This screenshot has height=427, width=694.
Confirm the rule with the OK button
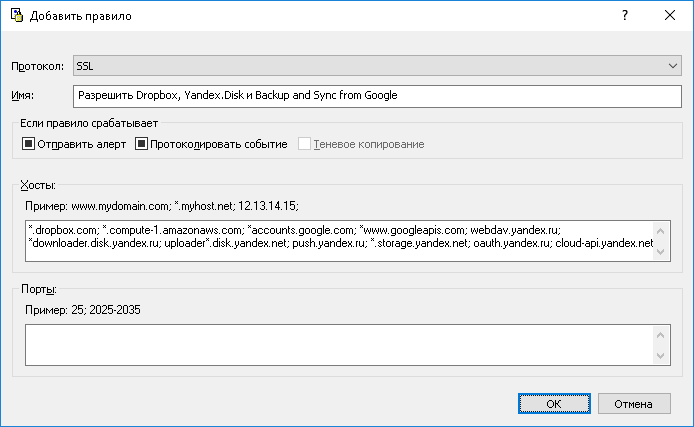pyautogui.click(x=553, y=403)
